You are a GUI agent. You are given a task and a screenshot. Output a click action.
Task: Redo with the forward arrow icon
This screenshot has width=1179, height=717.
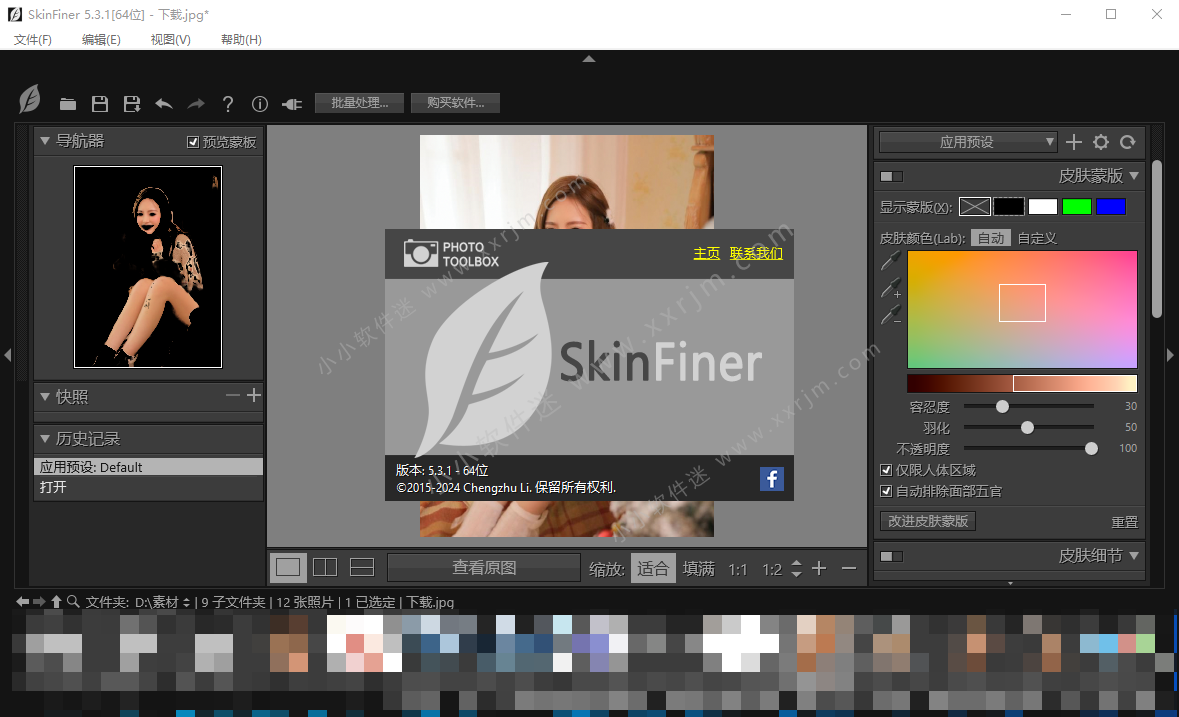click(195, 104)
